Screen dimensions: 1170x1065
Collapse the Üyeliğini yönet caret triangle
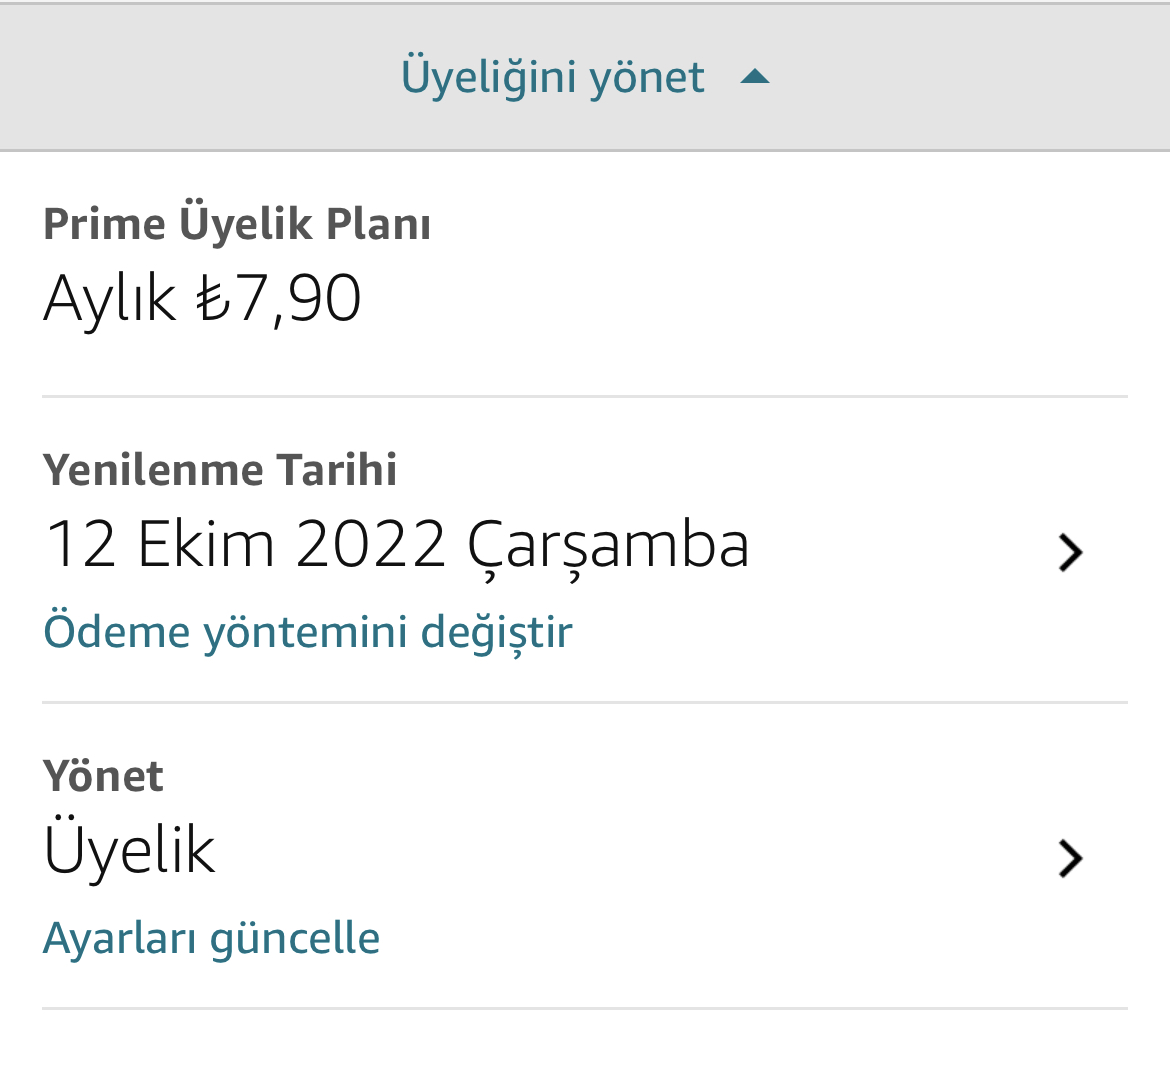point(755,77)
